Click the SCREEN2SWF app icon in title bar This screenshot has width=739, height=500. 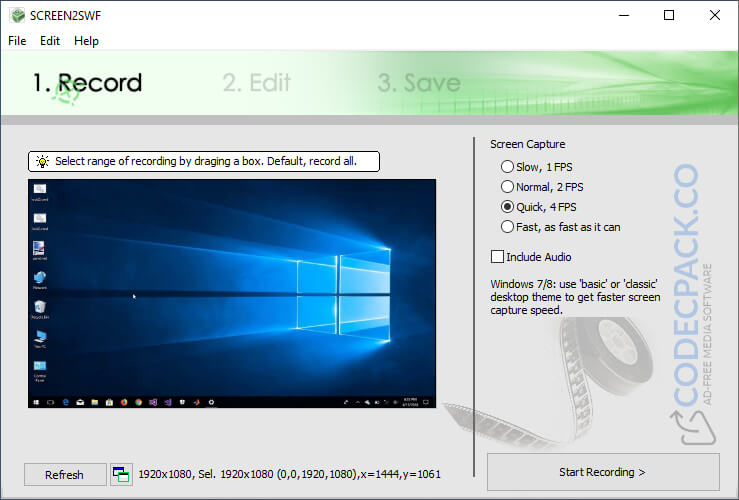[x=17, y=16]
